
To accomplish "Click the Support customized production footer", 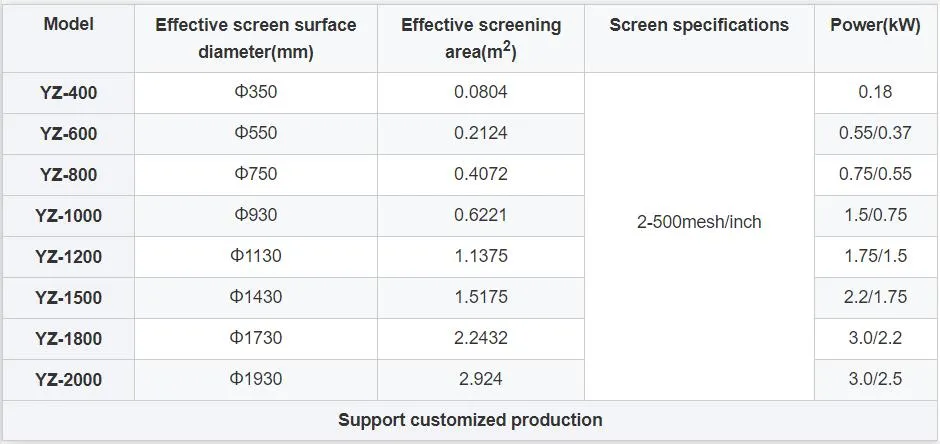I will (470, 420).
